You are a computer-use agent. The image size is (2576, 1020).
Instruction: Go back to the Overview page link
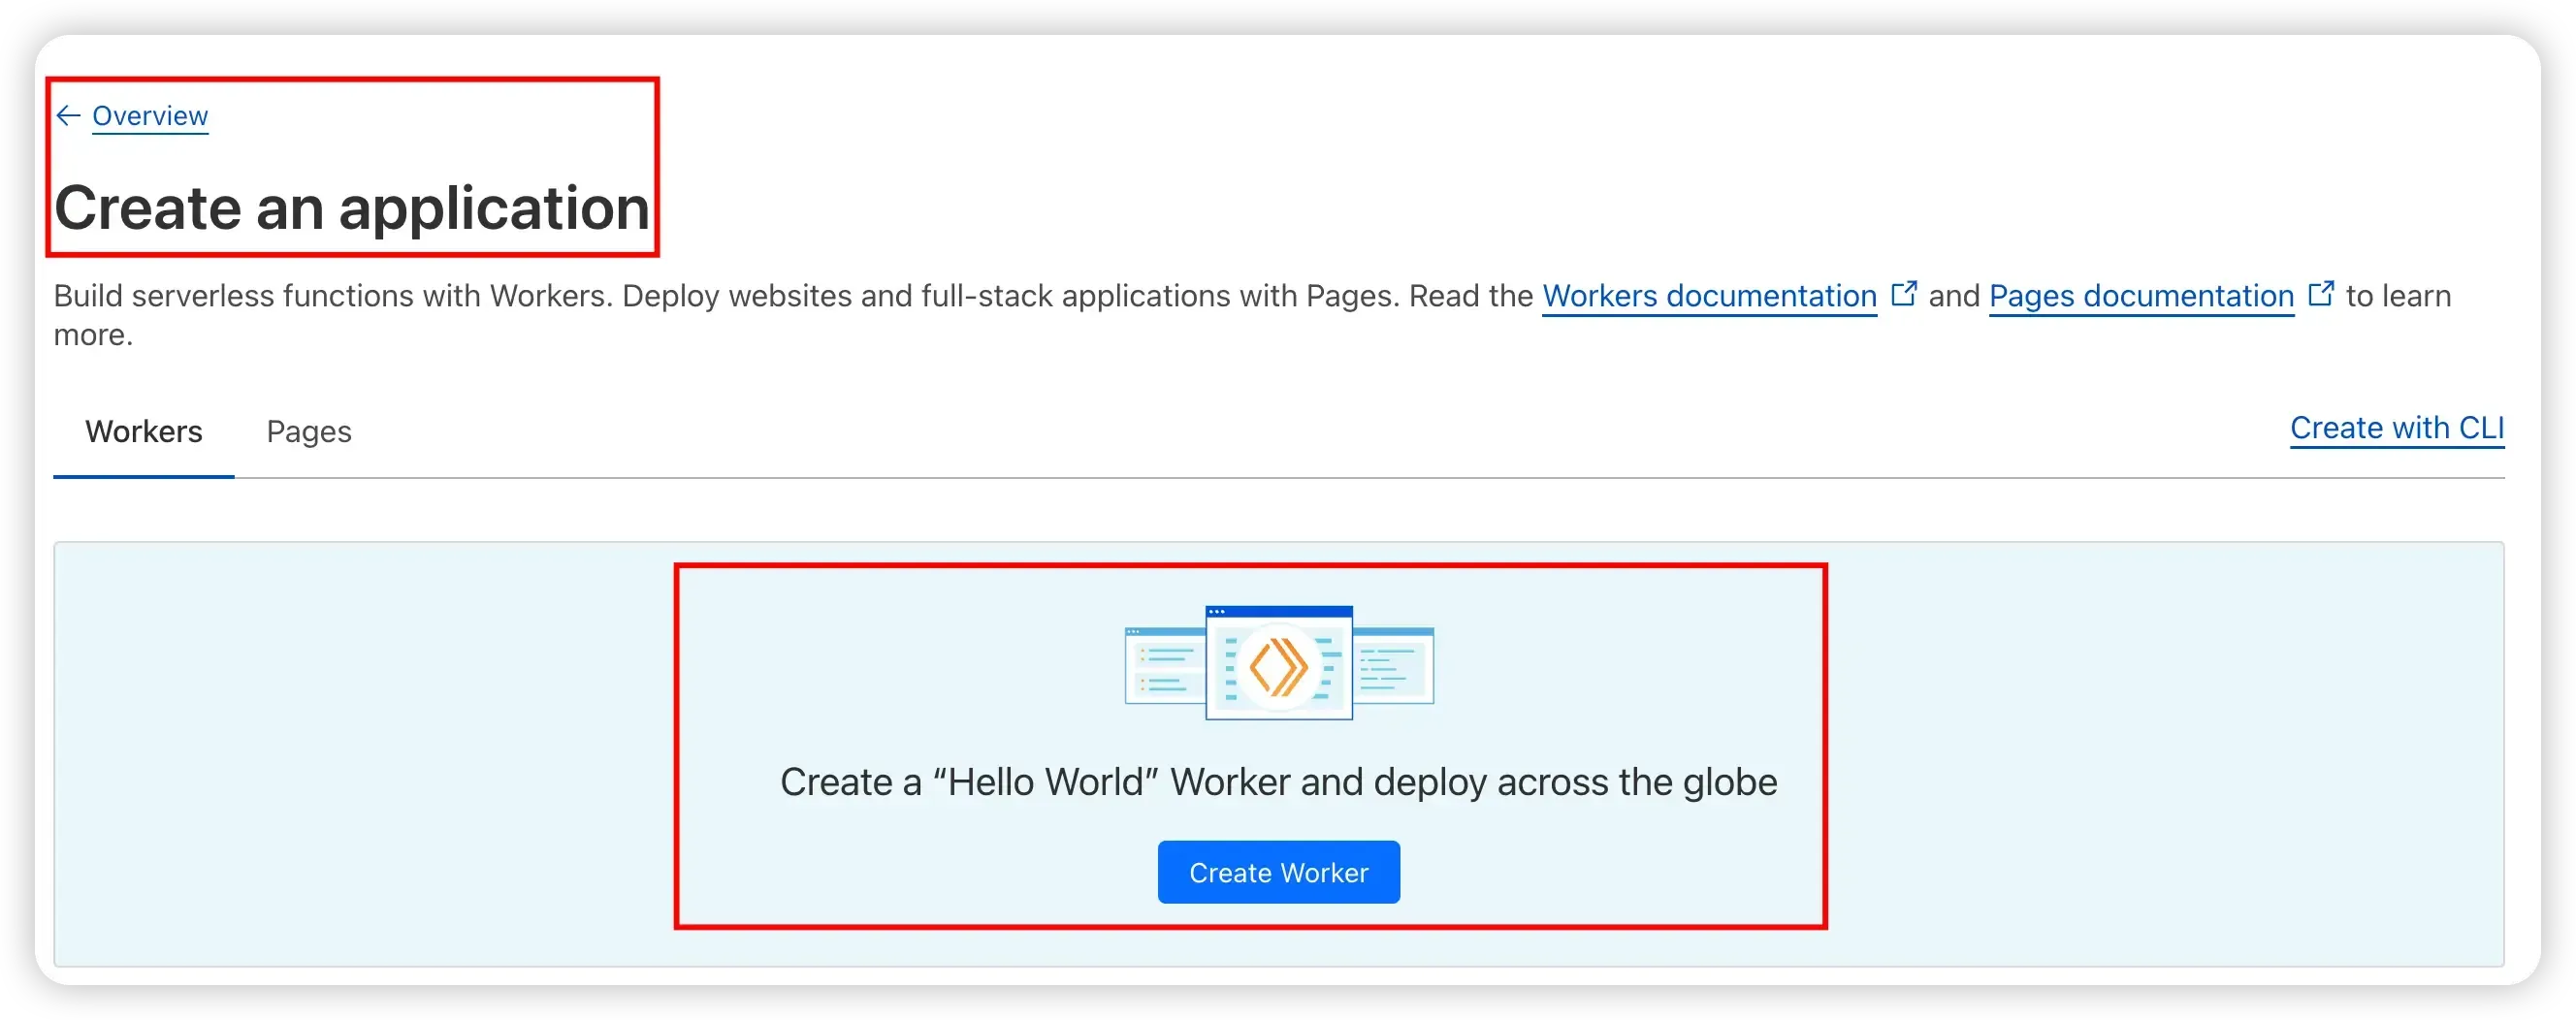(150, 116)
